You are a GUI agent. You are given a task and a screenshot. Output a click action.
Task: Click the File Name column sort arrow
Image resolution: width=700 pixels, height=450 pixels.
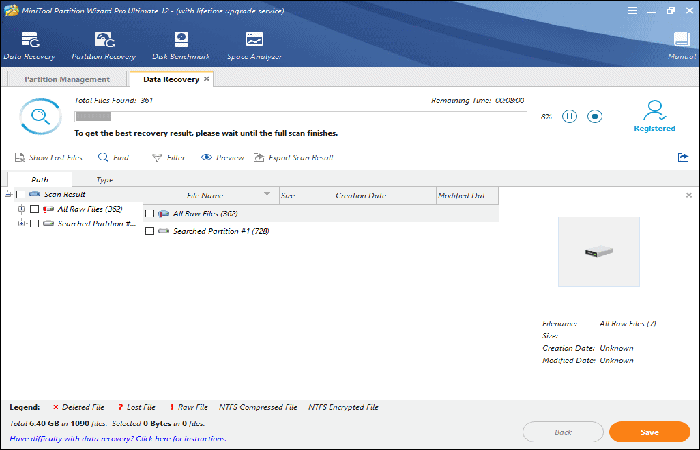pyautogui.click(x=267, y=194)
